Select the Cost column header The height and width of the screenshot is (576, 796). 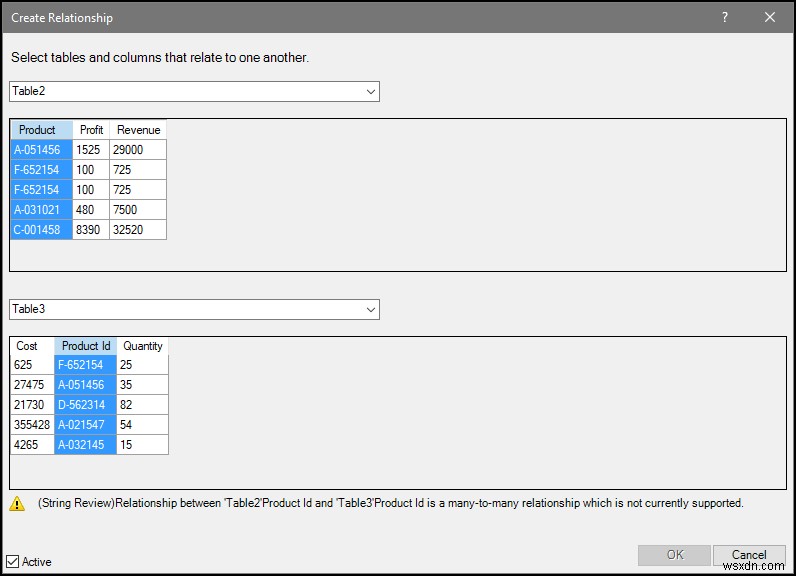tap(32, 346)
